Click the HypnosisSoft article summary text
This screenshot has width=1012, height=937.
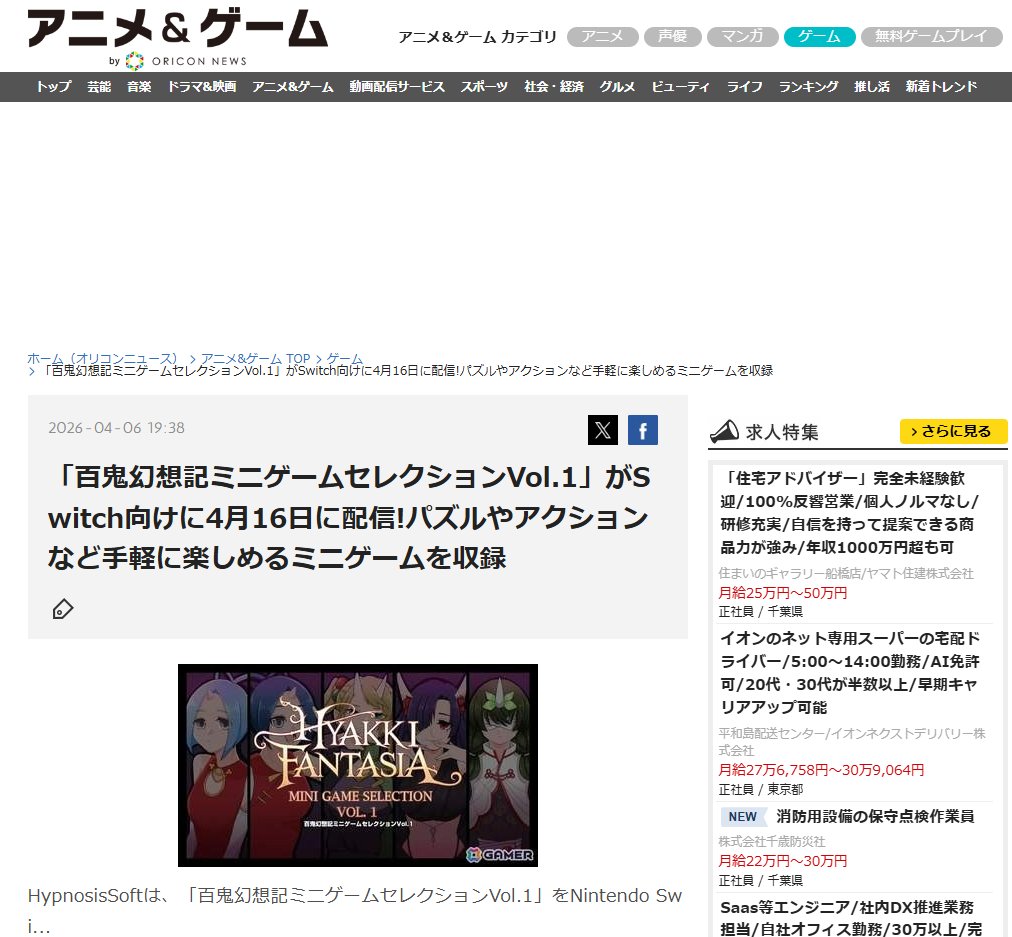click(354, 911)
